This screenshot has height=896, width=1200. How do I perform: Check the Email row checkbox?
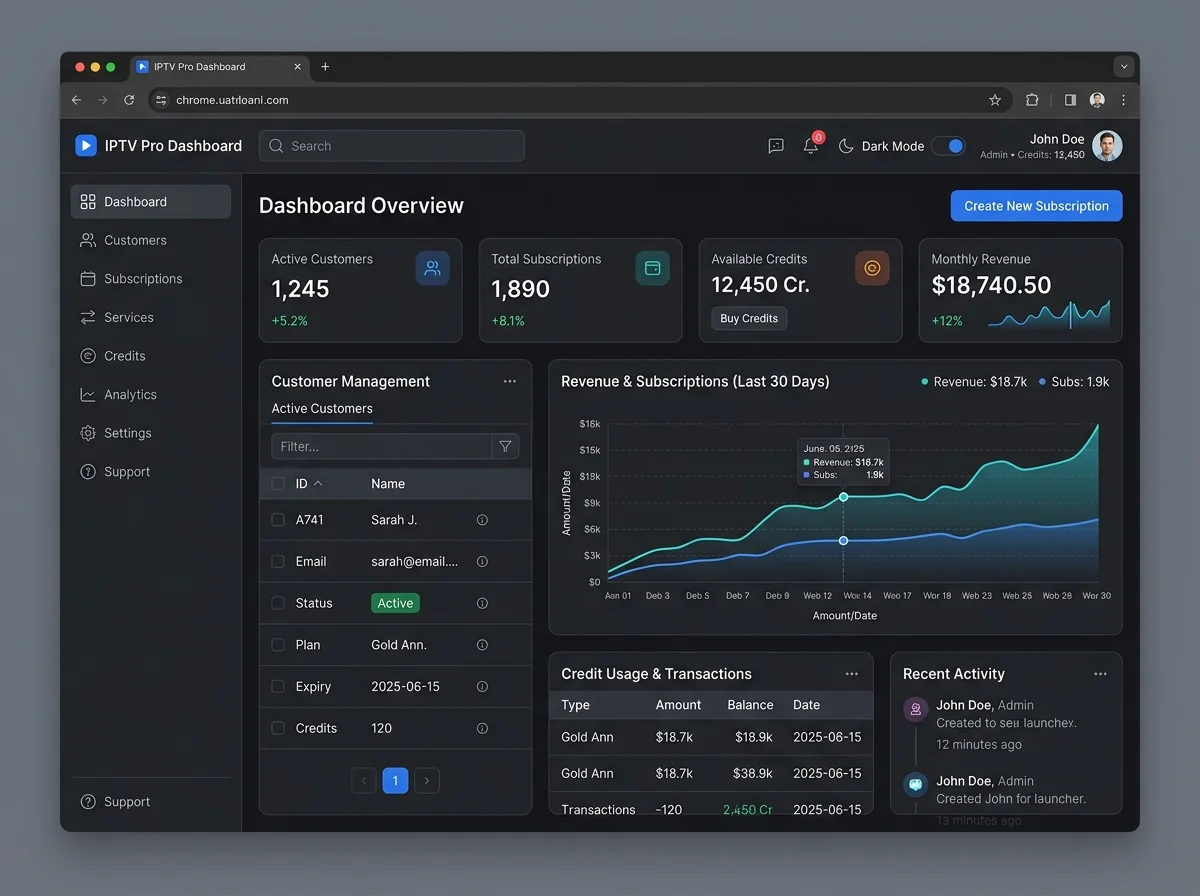pos(278,562)
